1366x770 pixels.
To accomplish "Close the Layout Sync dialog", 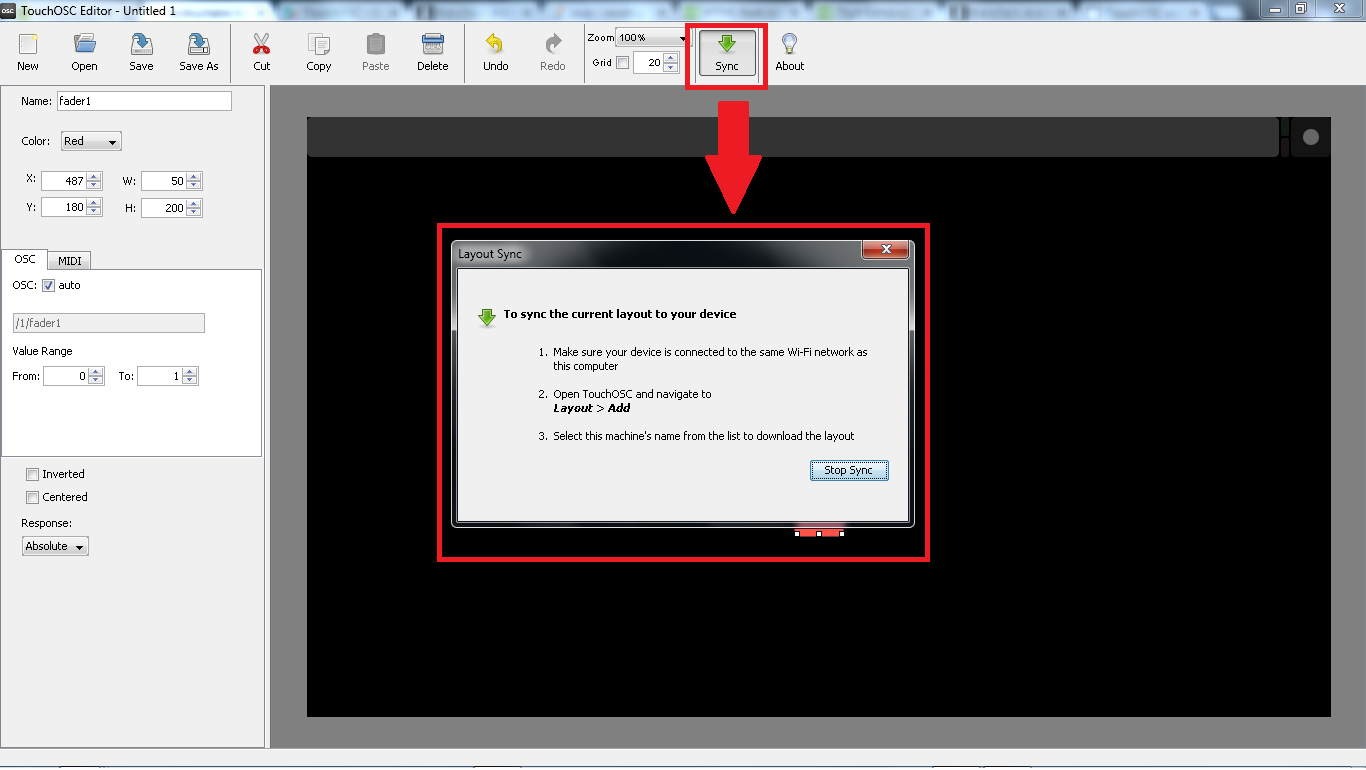I will pos(885,250).
